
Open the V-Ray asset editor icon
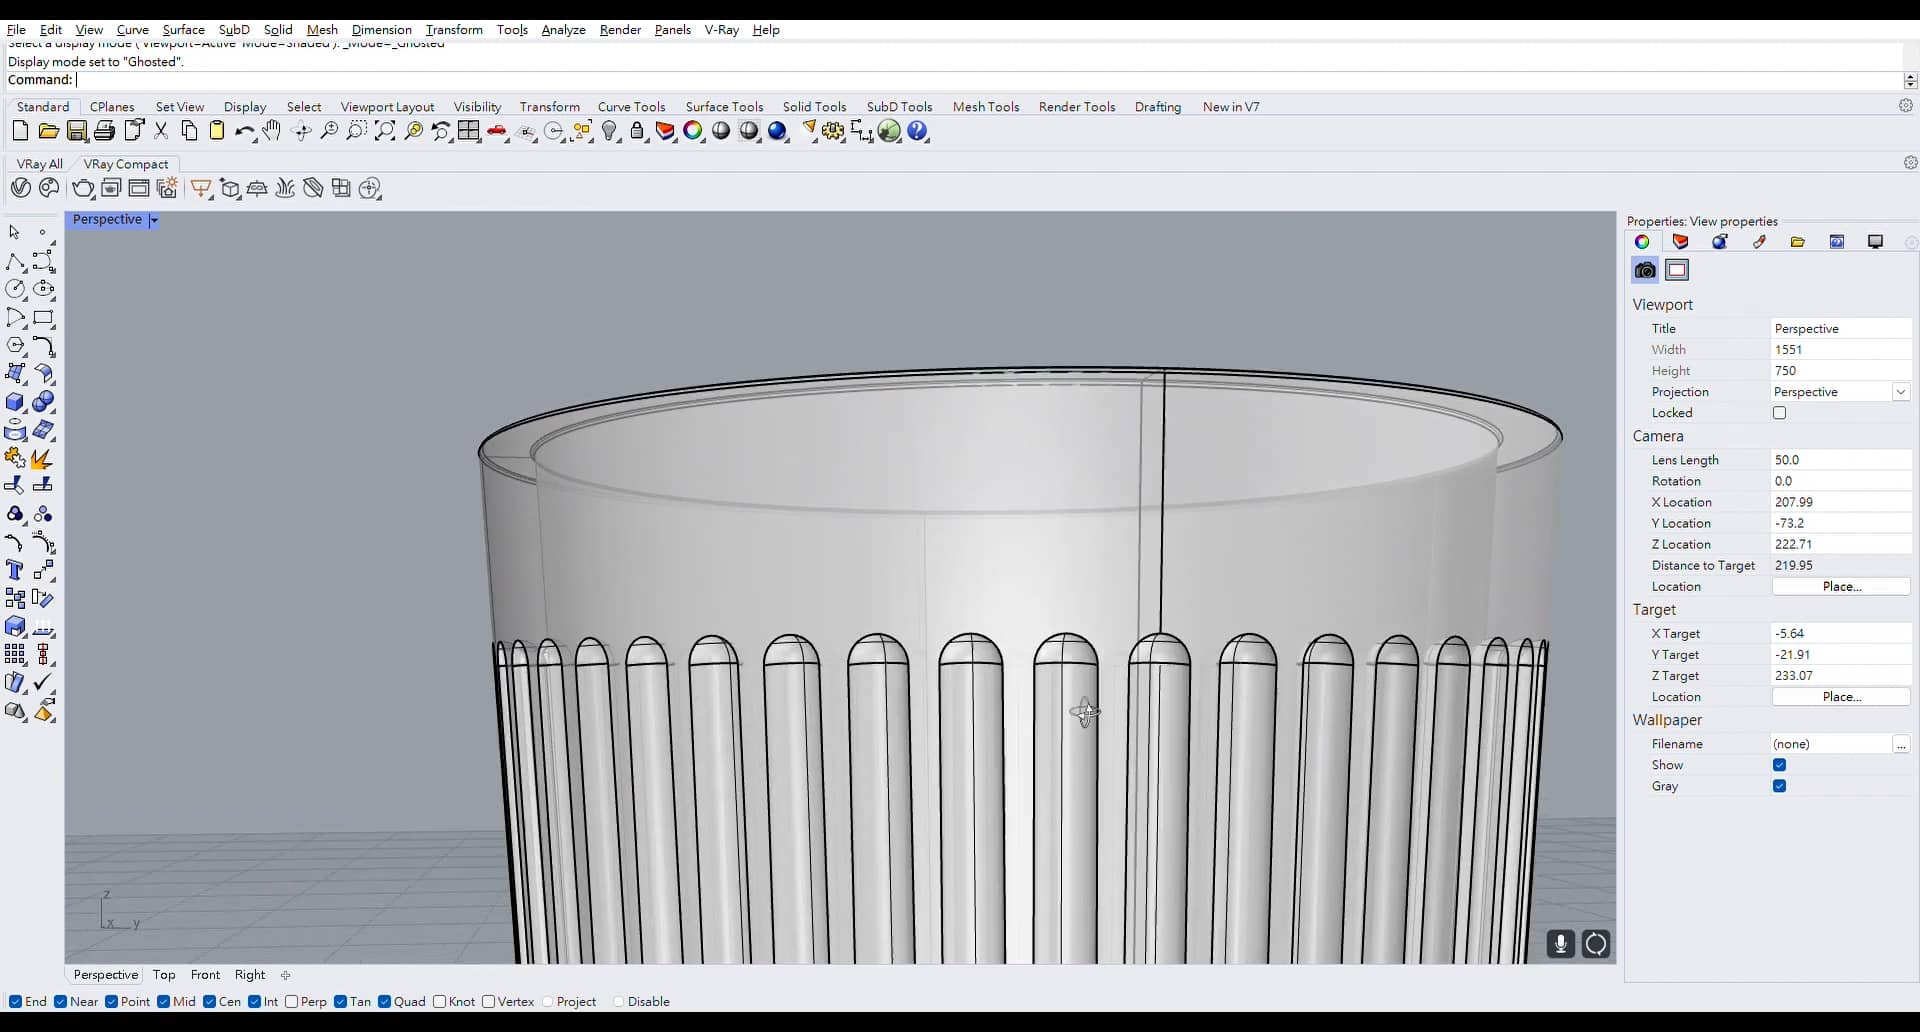pos(20,188)
